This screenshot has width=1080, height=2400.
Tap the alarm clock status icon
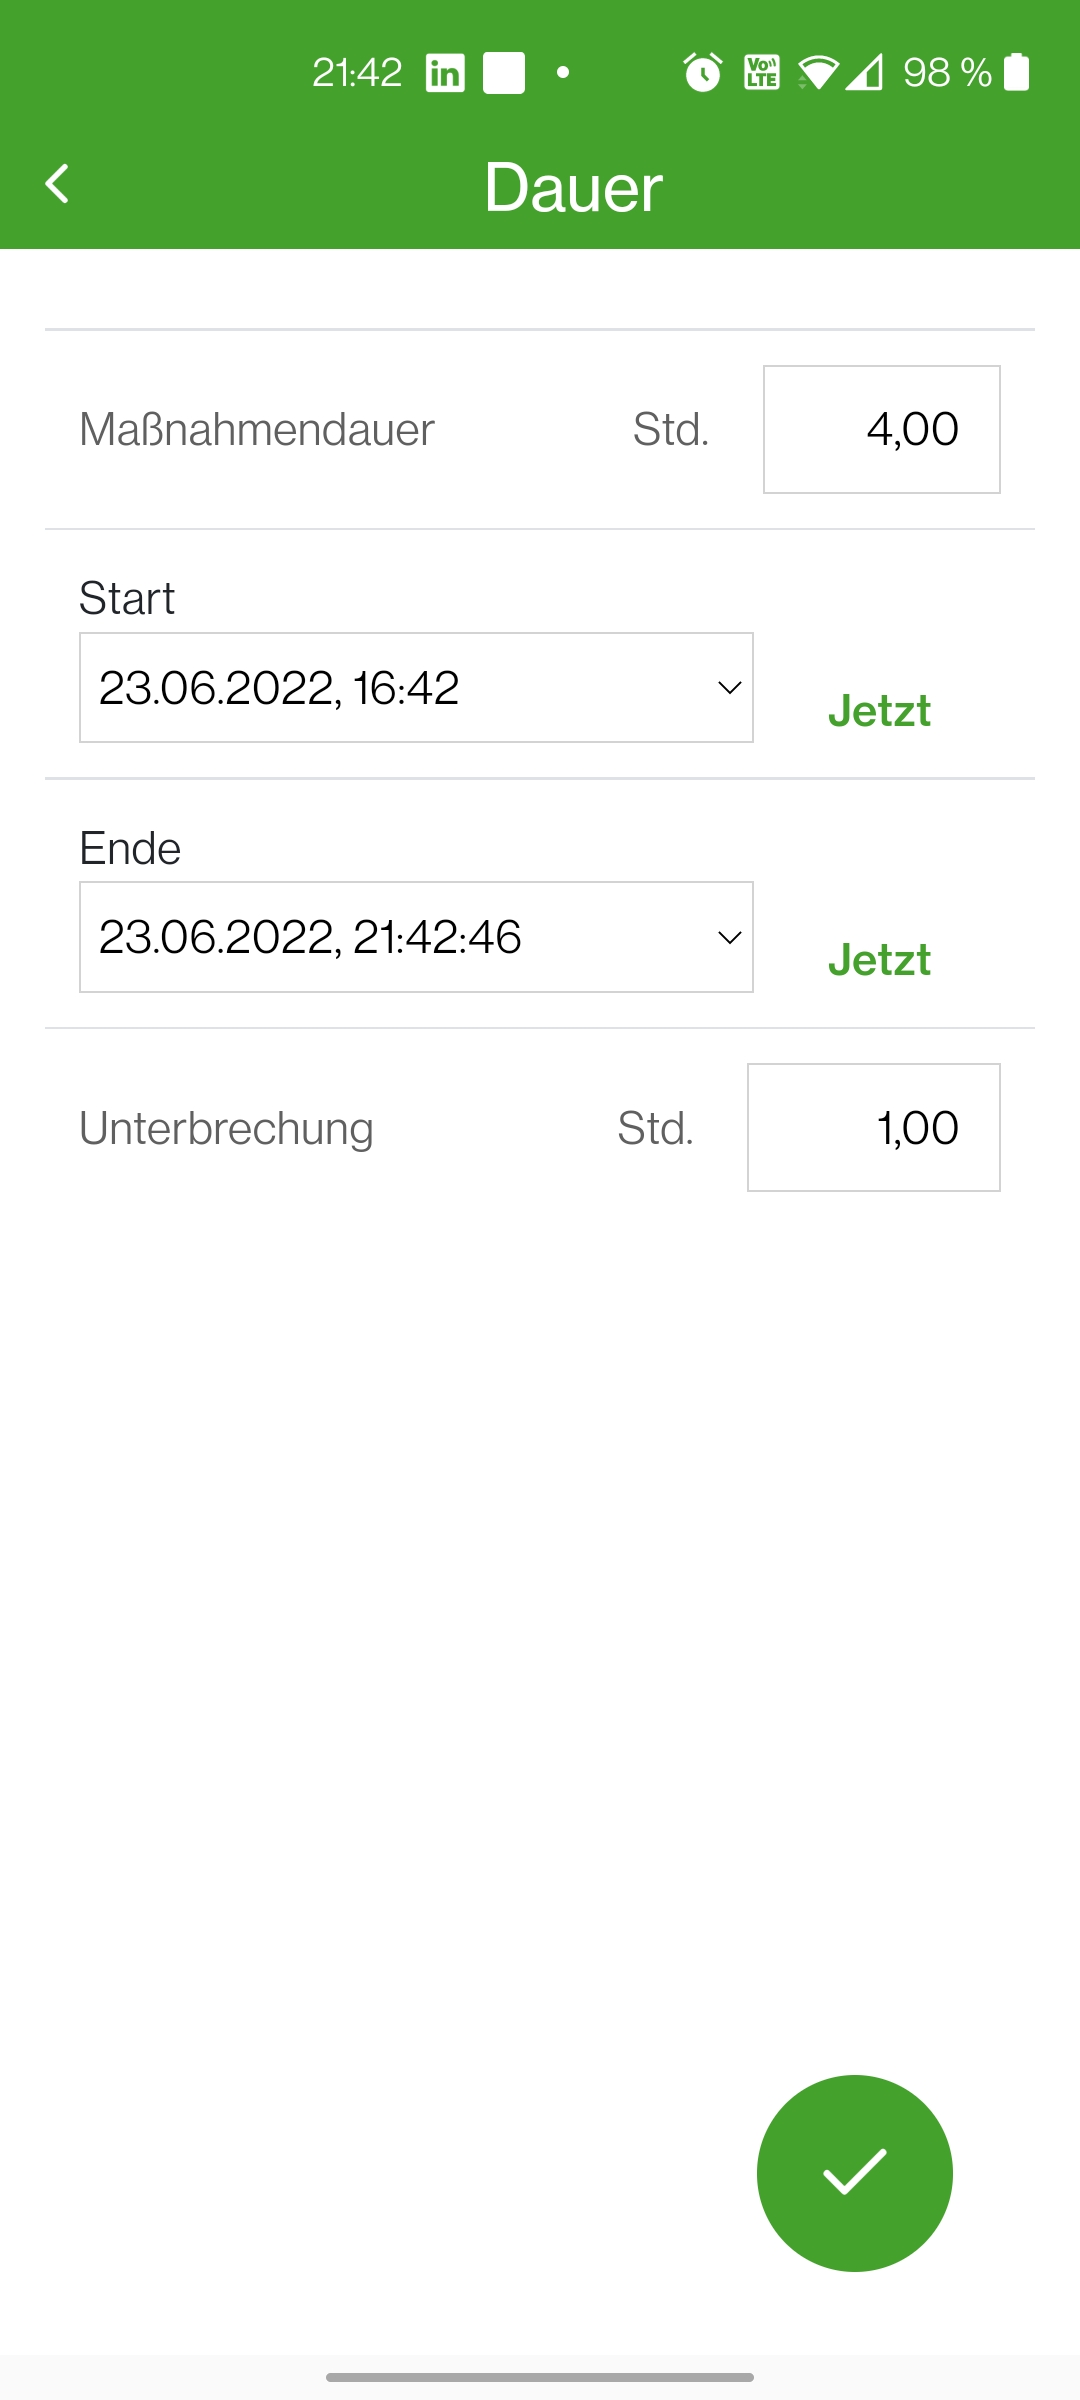pos(702,73)
